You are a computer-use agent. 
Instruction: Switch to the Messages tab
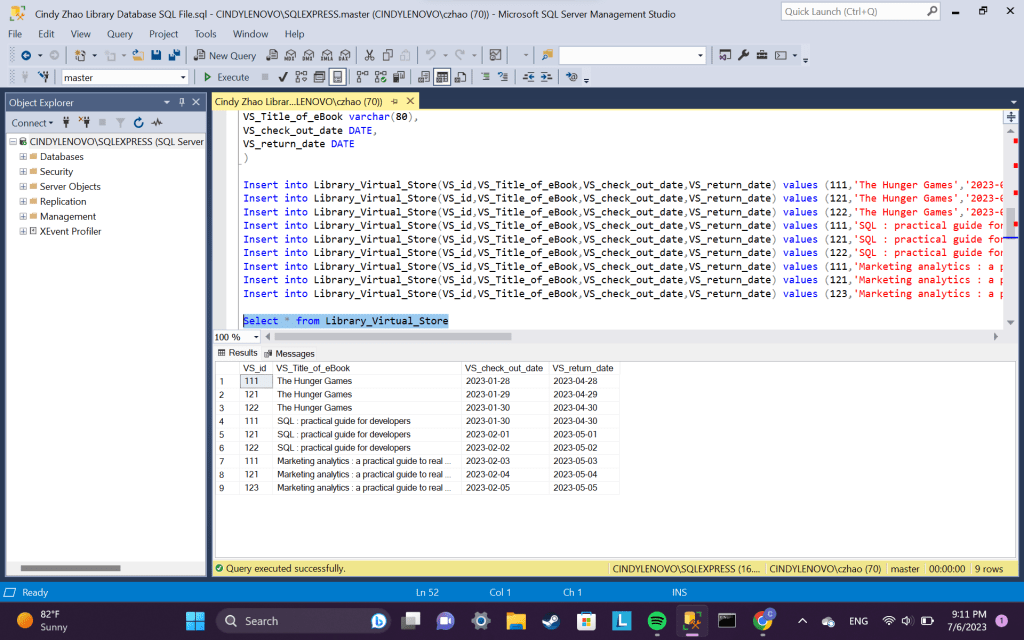288,353
